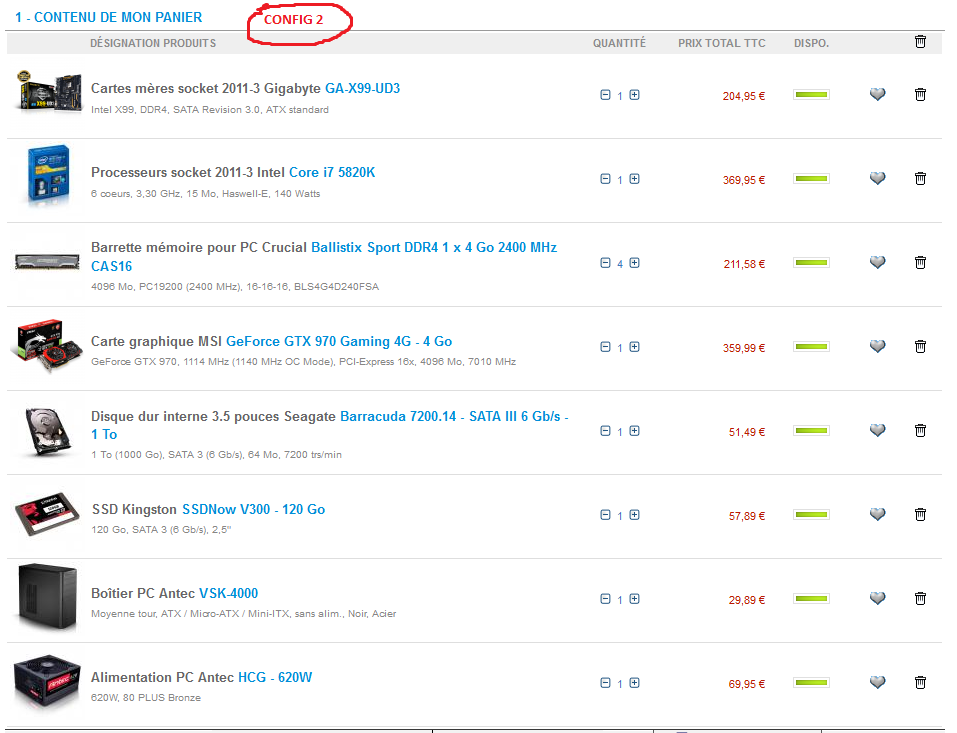Favorite the GeForce GTX 970 Gaming 4G
The image size is (957, 733).
click(878, 347)
